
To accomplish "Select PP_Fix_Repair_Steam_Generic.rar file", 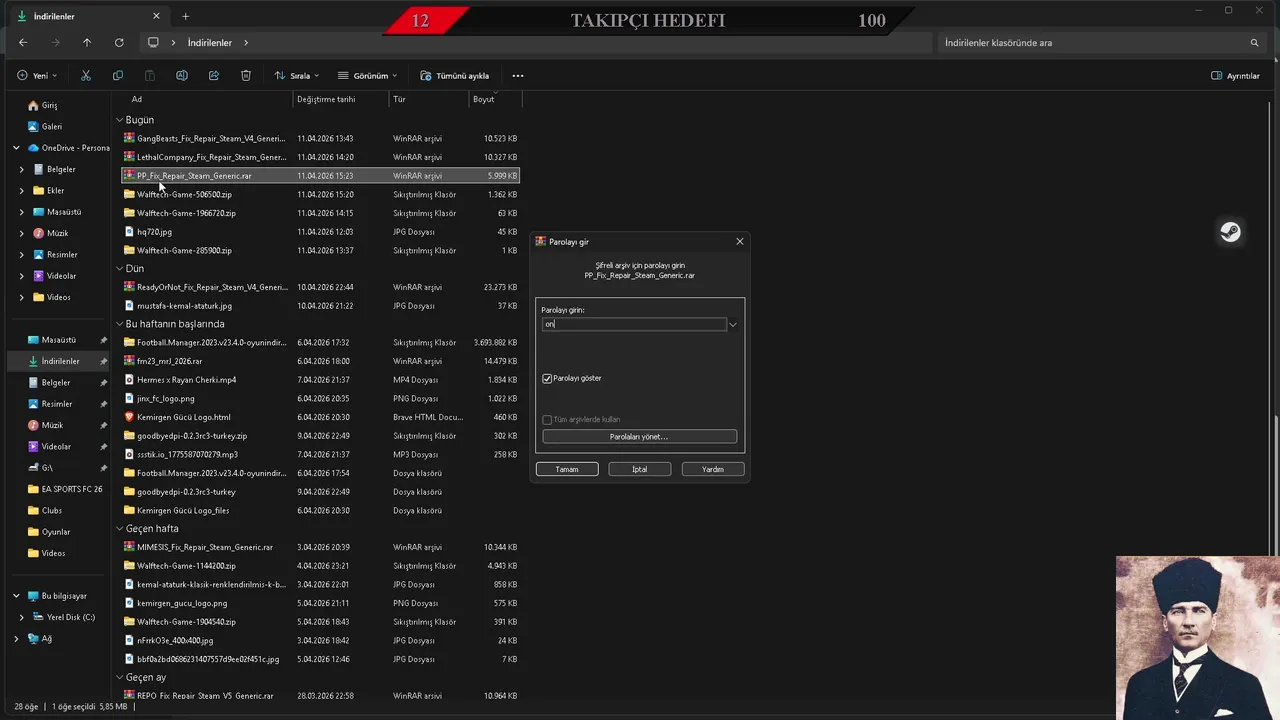I will (320, 175).
